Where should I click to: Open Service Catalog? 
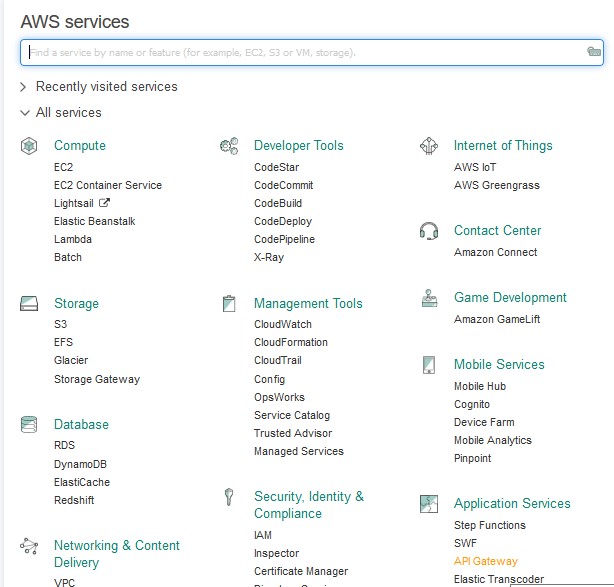(292, 415)
